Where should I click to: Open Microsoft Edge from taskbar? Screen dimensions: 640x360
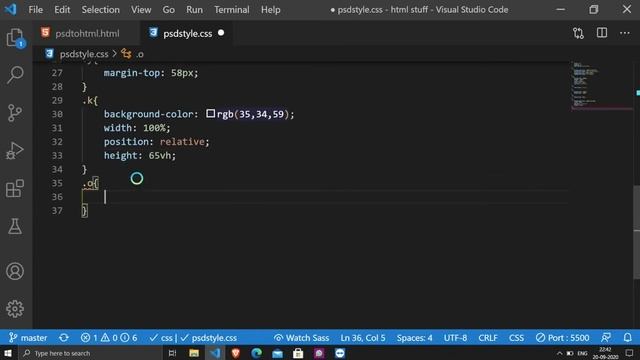(256, 353)
